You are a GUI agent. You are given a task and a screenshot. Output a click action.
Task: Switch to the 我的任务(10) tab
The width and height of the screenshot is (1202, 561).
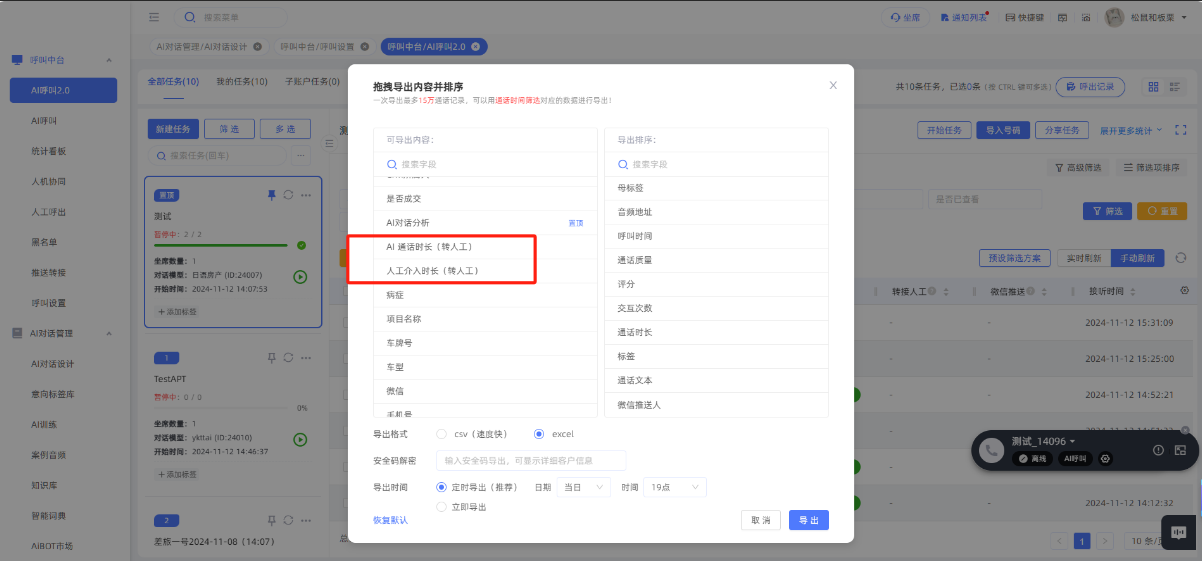point(241,82)
